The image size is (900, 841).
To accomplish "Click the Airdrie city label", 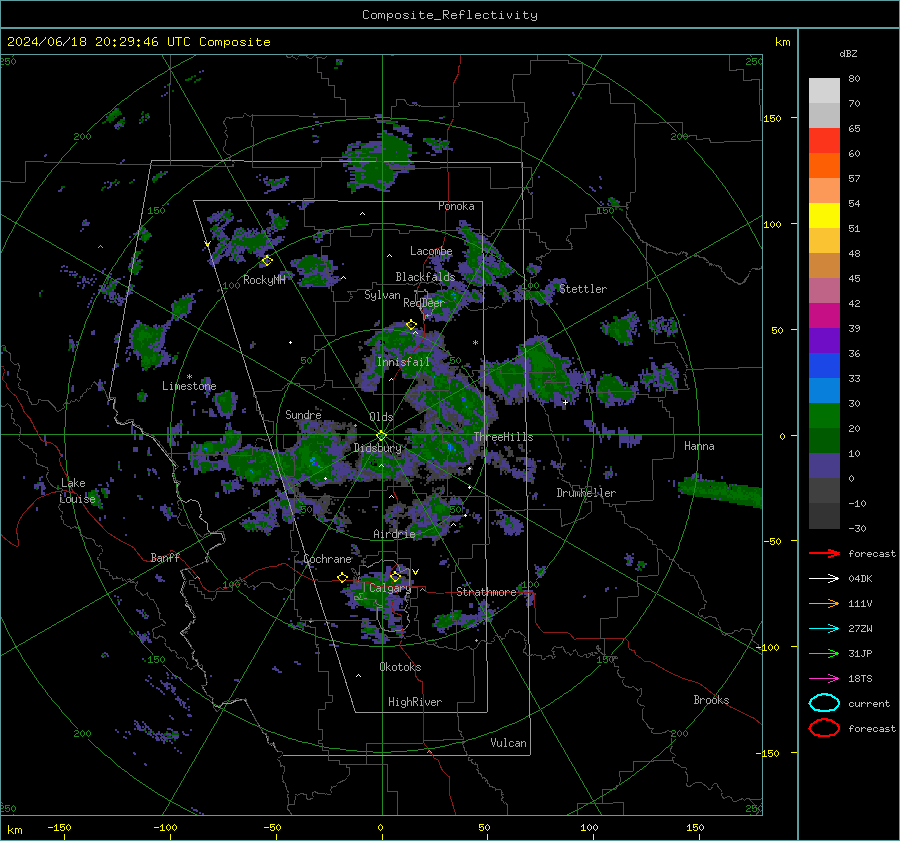I will [x=394, y=534].
